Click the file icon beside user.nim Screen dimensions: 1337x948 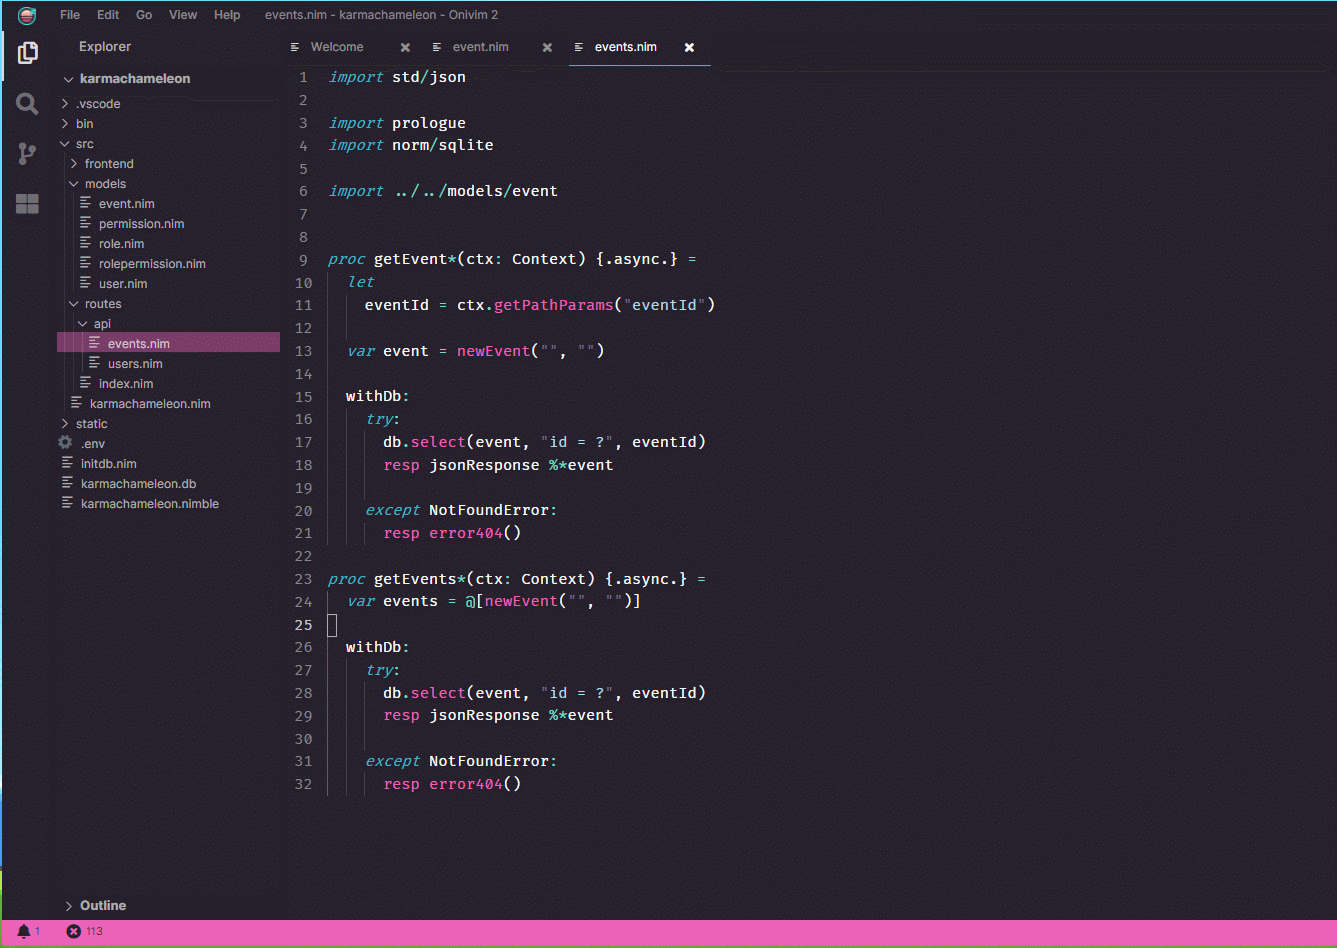pyautogui.click(x=86, y=283)
